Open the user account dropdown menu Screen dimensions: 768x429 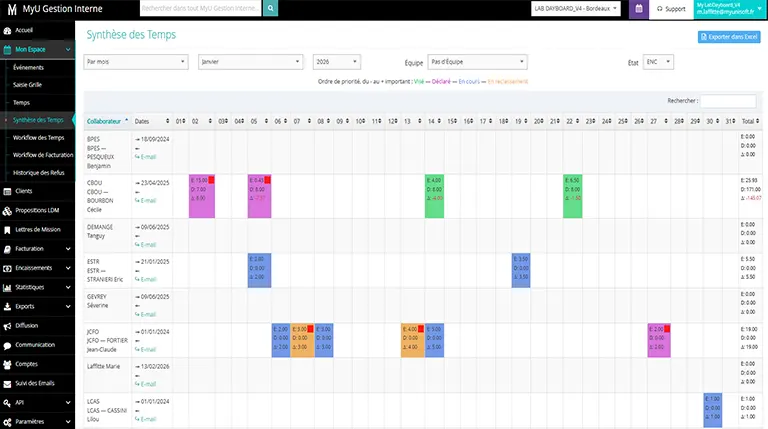point(730,9)
